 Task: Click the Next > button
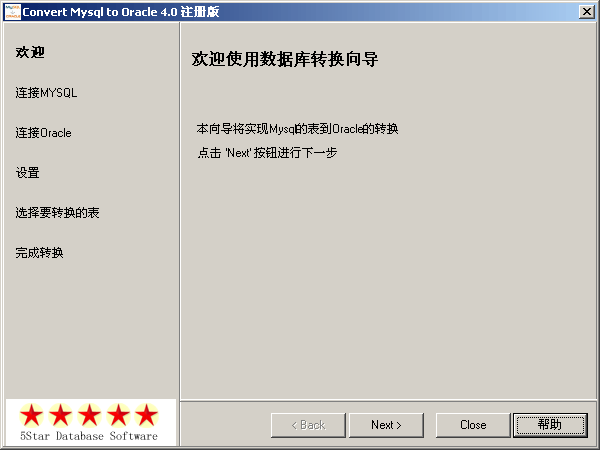[386, 425]
